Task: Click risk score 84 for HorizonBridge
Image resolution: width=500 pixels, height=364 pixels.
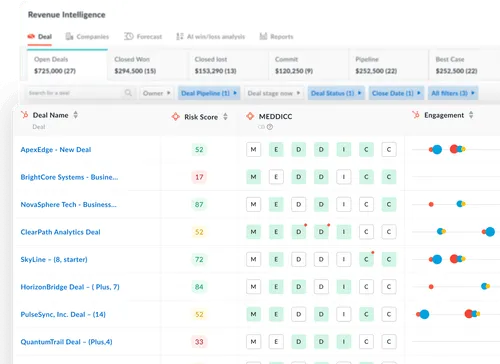Action: [x=199, y=287]
